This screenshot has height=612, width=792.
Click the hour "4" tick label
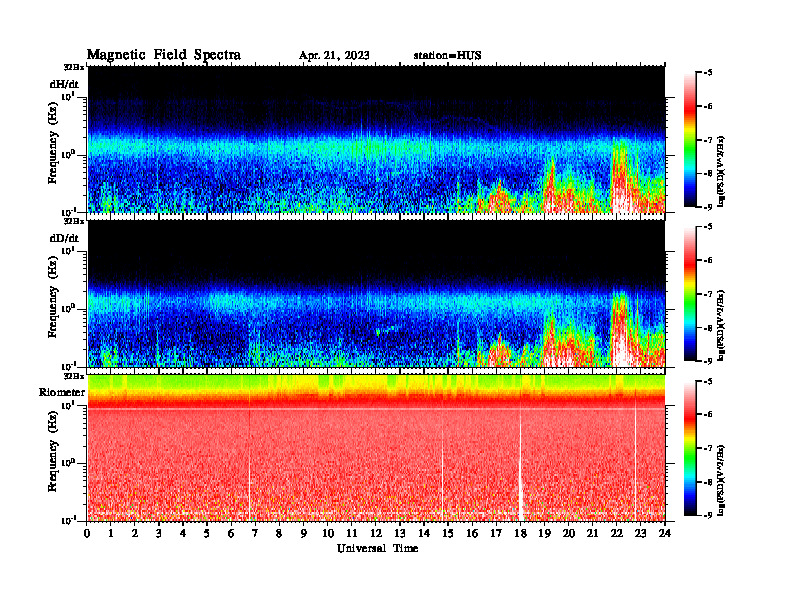(183, 533)
